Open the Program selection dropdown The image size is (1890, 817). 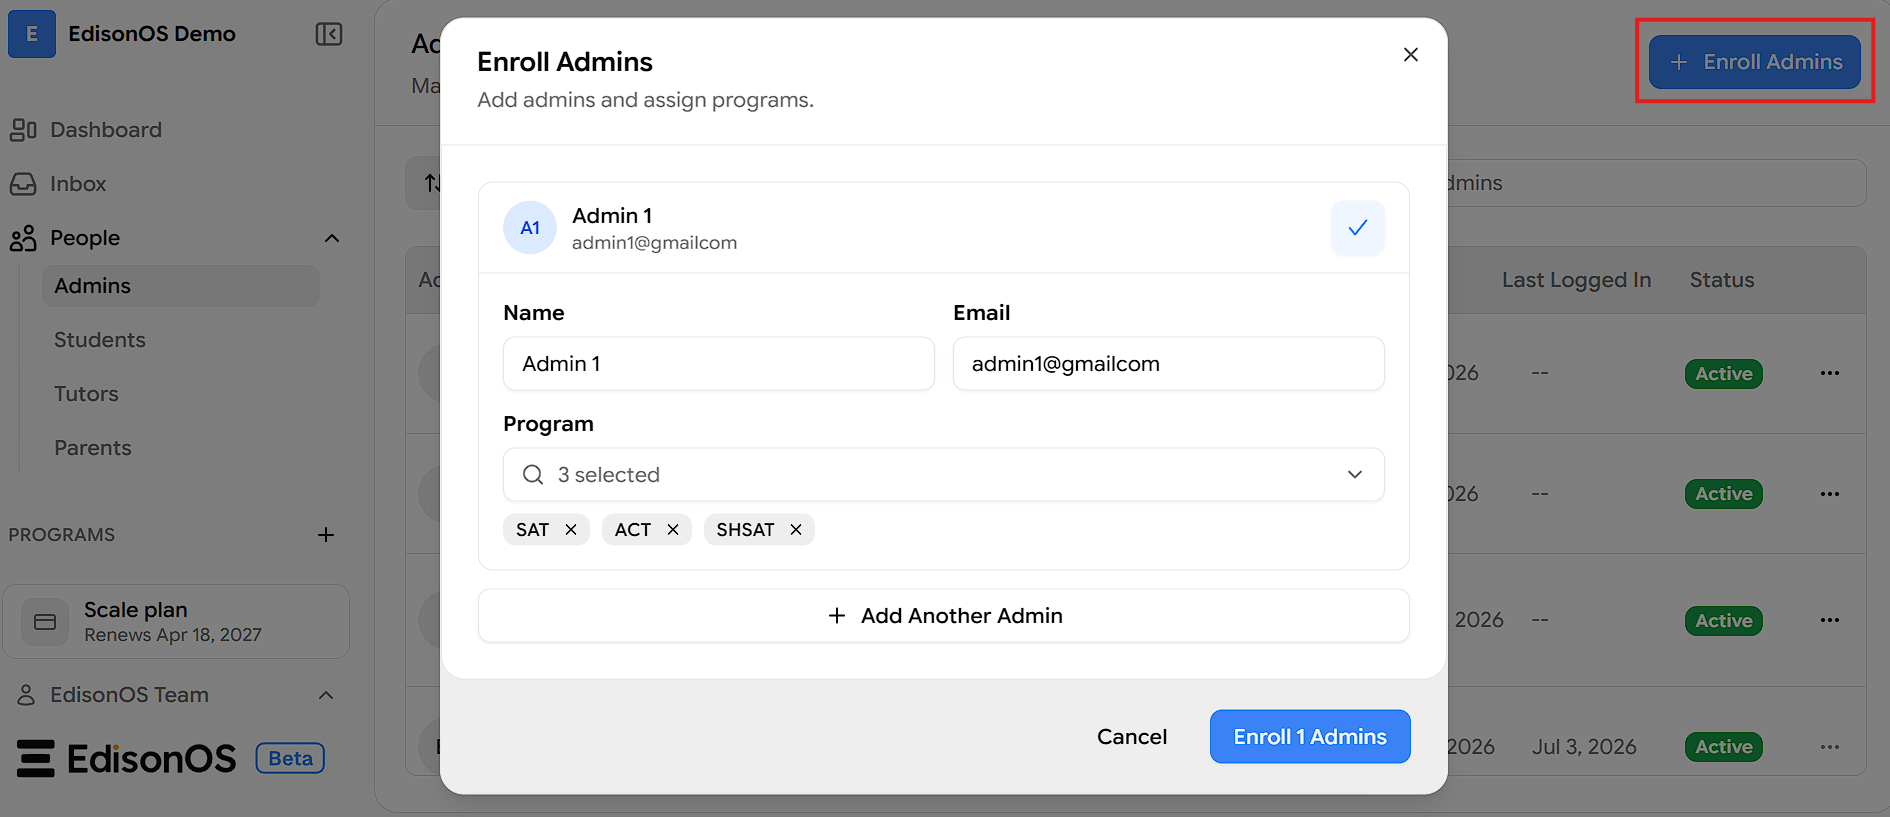(944, 475)
